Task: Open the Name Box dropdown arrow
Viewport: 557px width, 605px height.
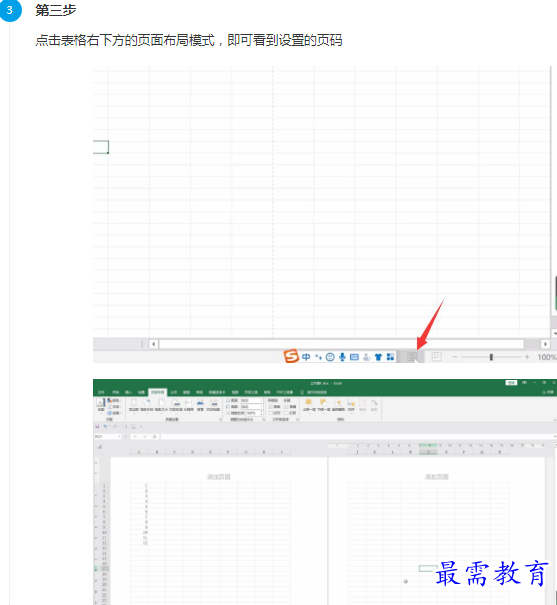Action: (120, 436)
